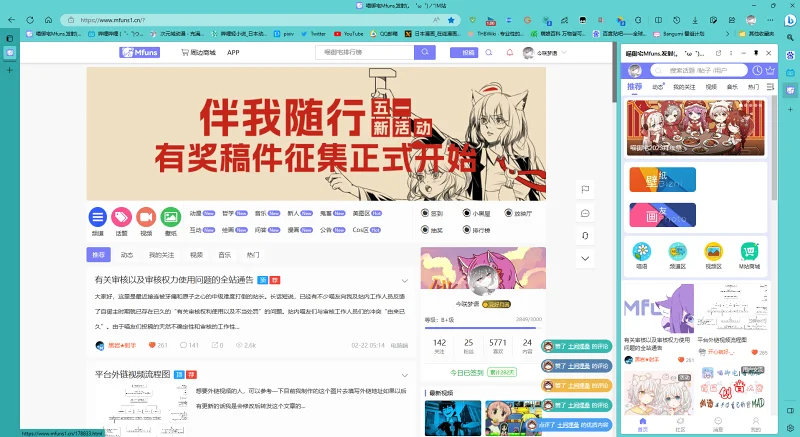Click the site search input field
The image size is (800, 437).
[364, 52]
